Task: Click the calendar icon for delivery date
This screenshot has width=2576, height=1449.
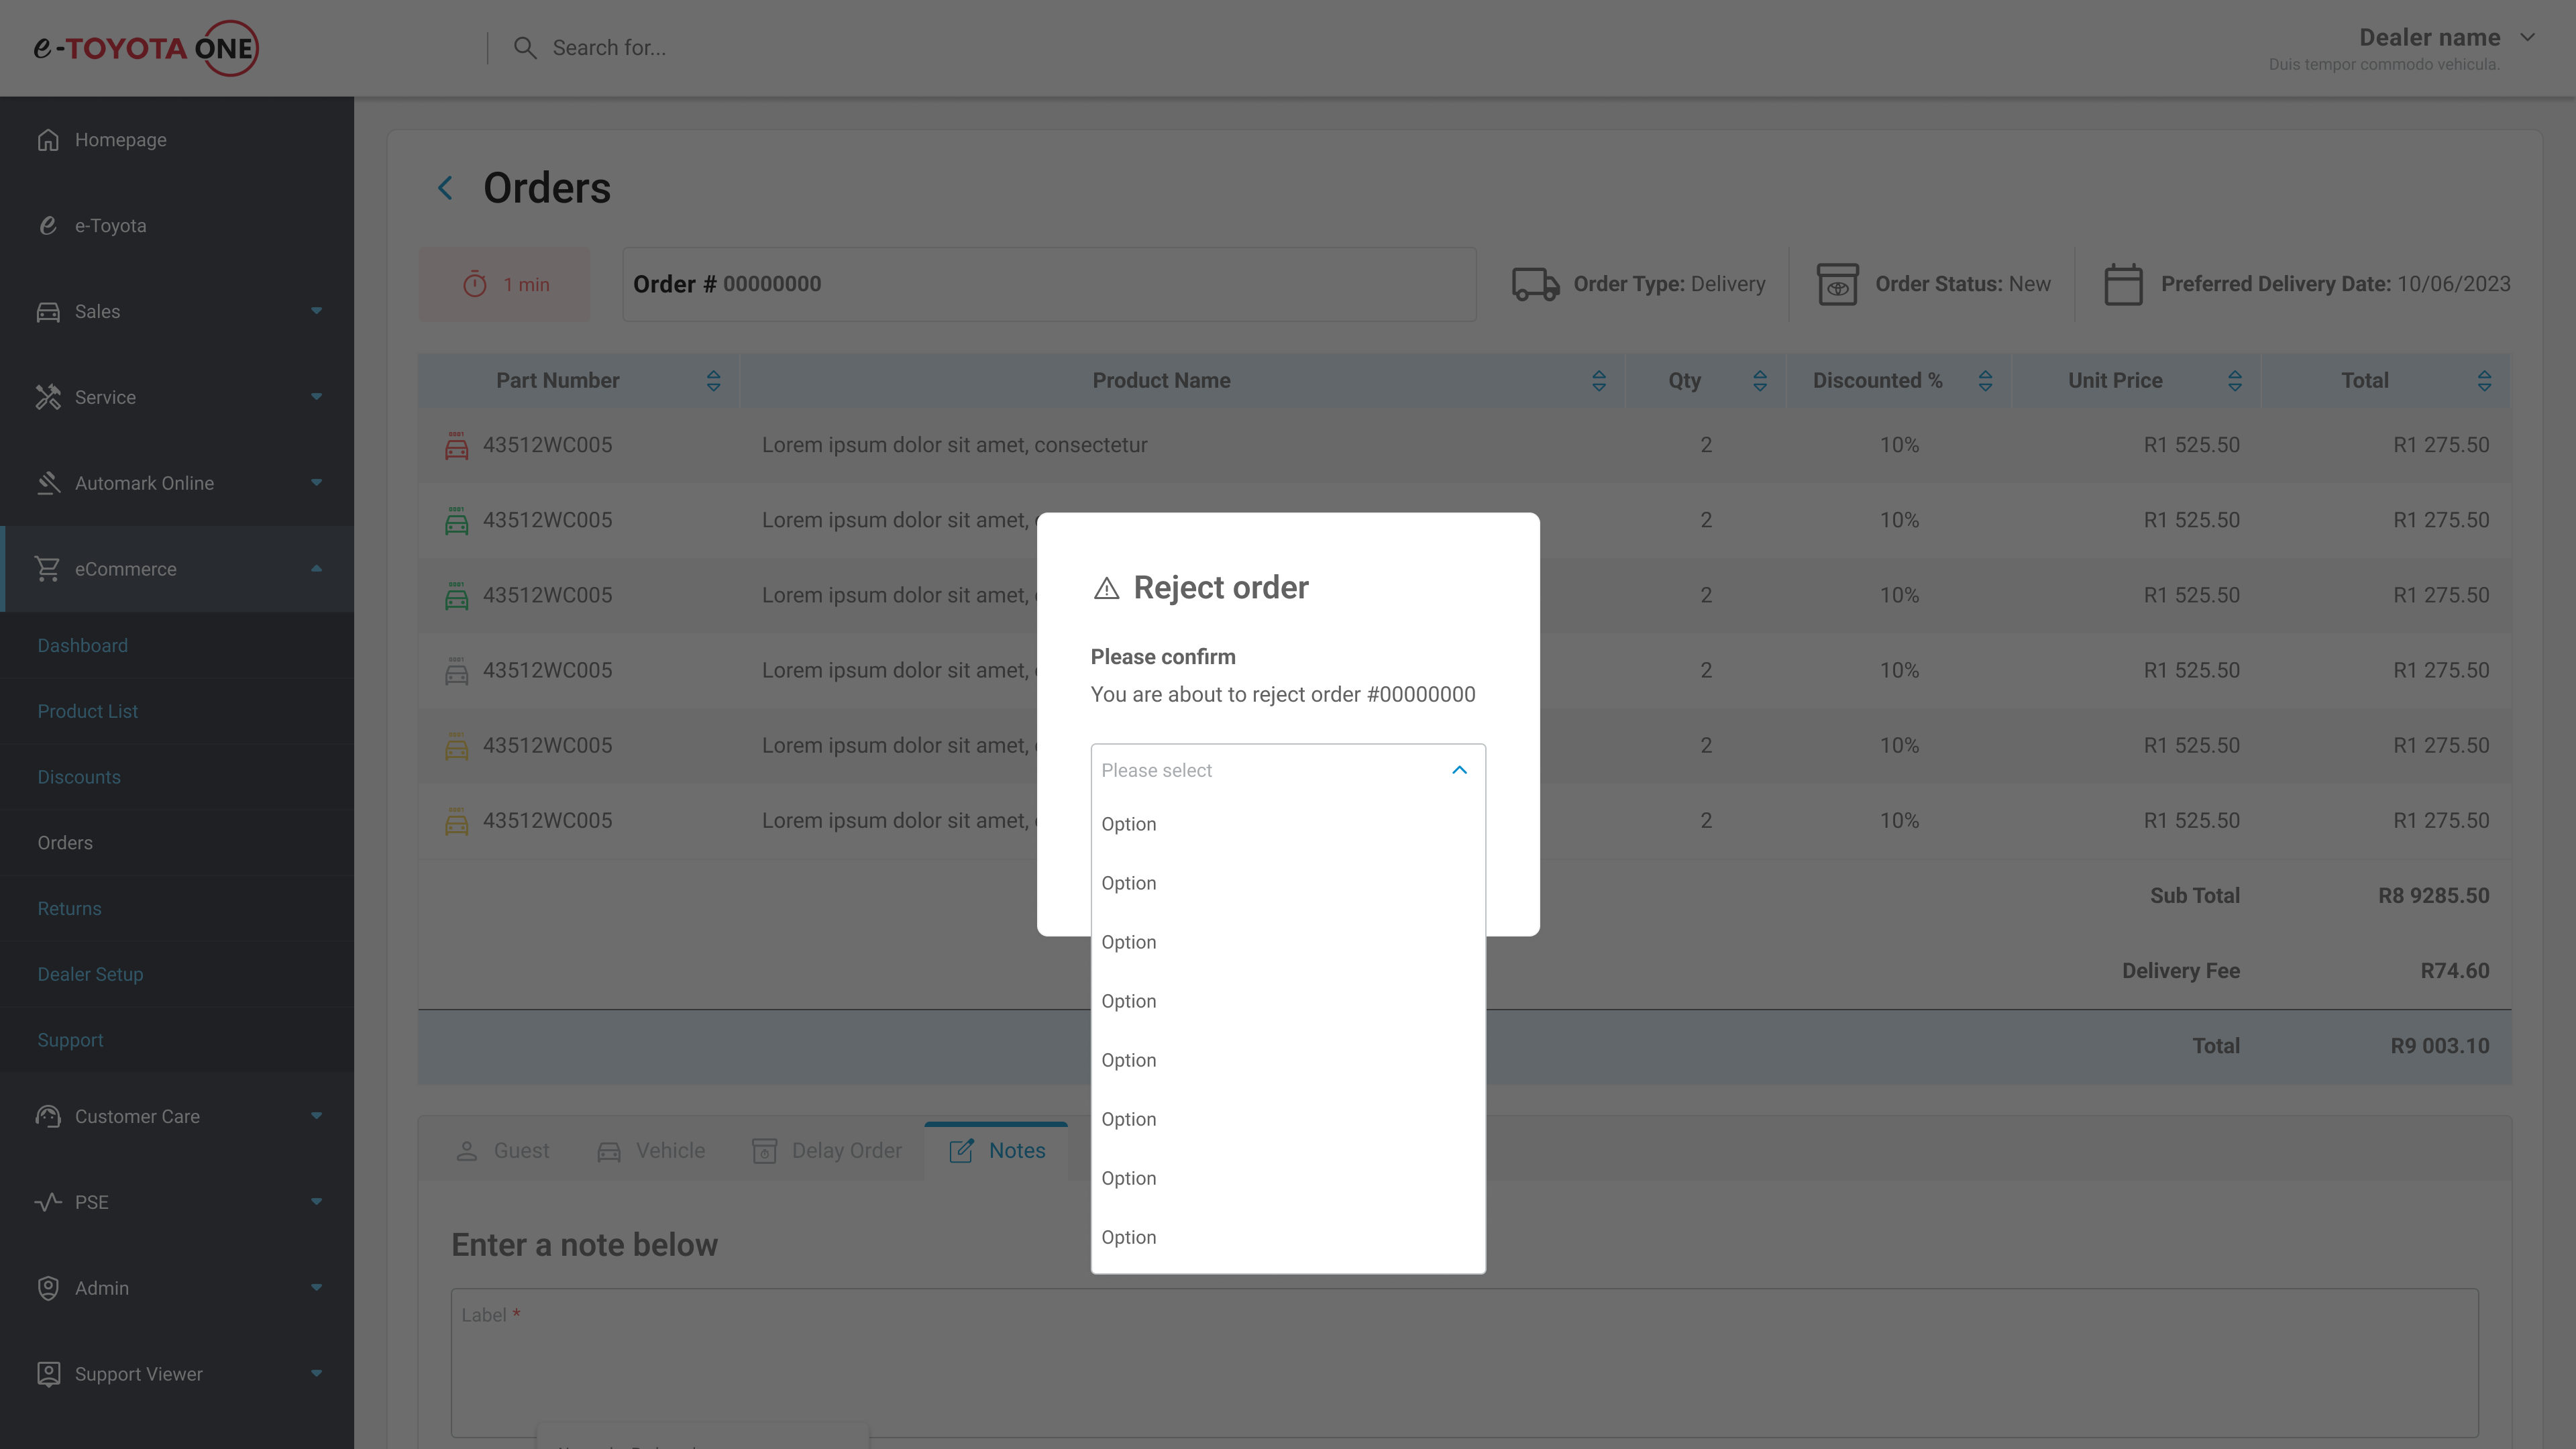Action: click(x=2122, y=284)
